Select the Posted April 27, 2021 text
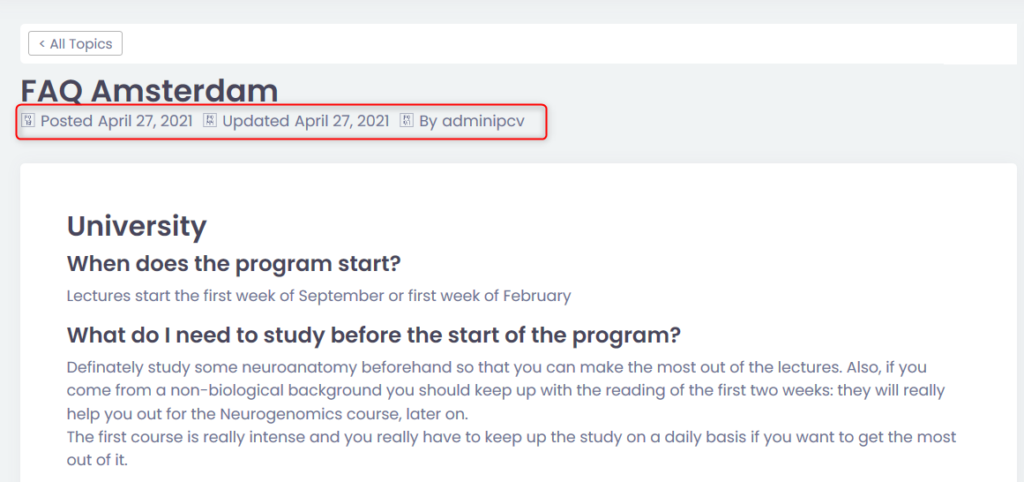Image resolution: width=1024 pixels, height=482 pixels. [116, 121]
